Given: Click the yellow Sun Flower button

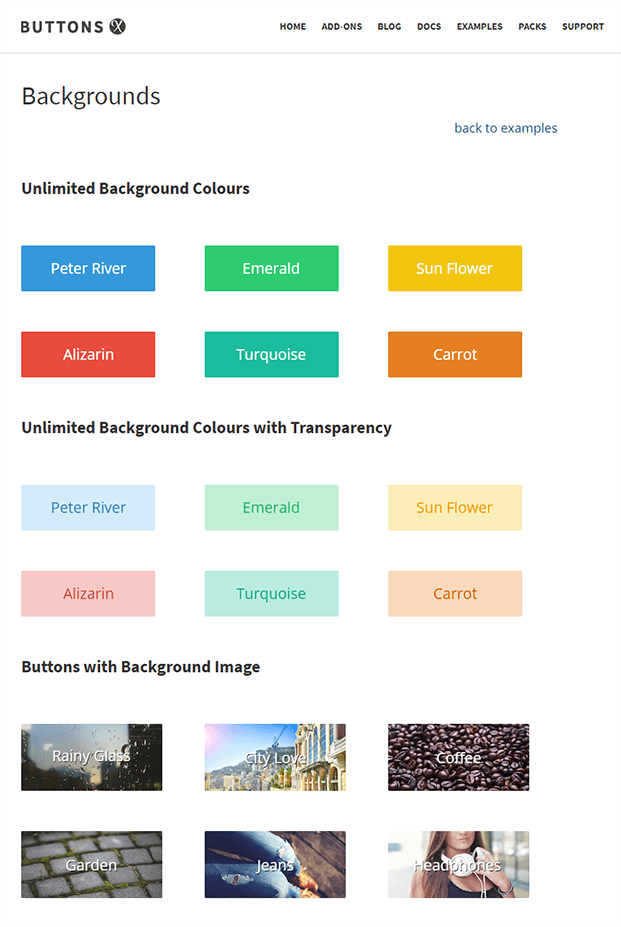Looking at the screenshot, I should [455, 268].
